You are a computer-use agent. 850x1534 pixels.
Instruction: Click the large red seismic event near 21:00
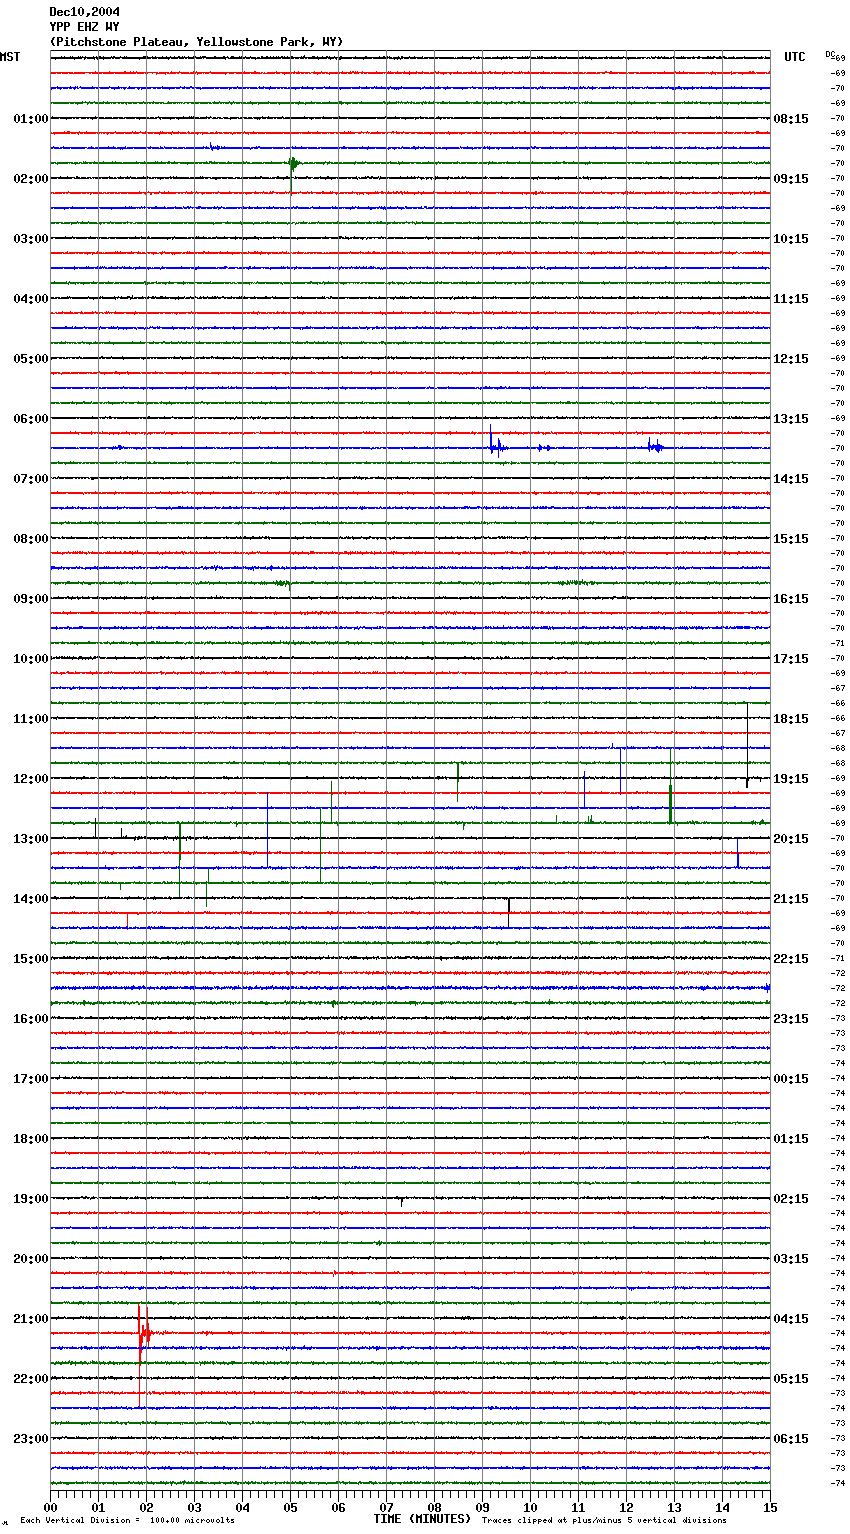click(143, 1335)
